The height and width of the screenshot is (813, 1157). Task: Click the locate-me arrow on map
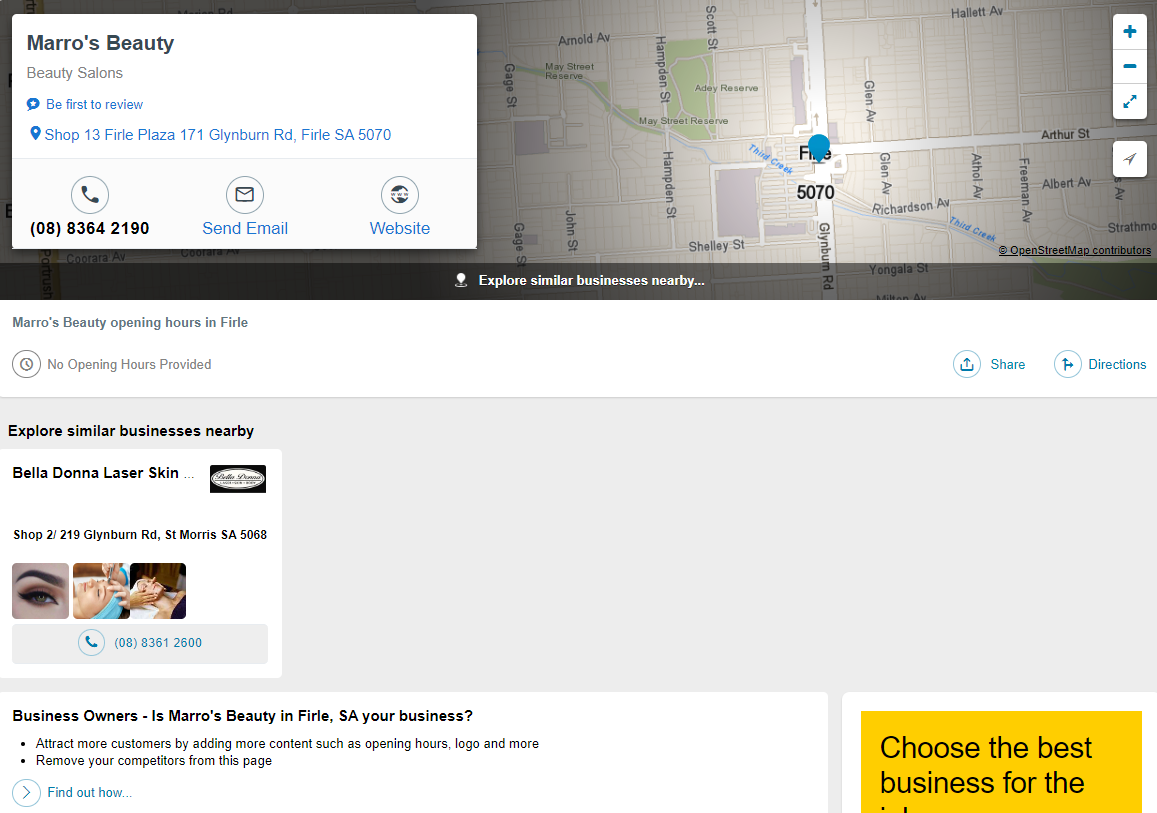(x=1130, y=159)
